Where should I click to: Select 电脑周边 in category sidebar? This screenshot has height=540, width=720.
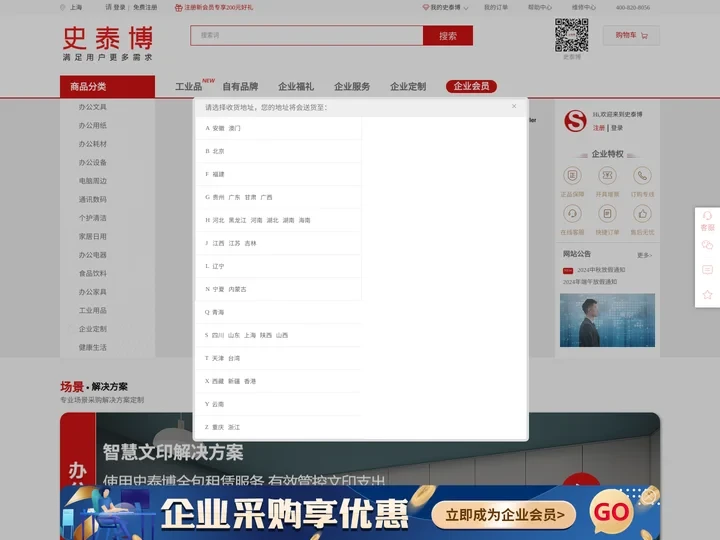point(93,181)
